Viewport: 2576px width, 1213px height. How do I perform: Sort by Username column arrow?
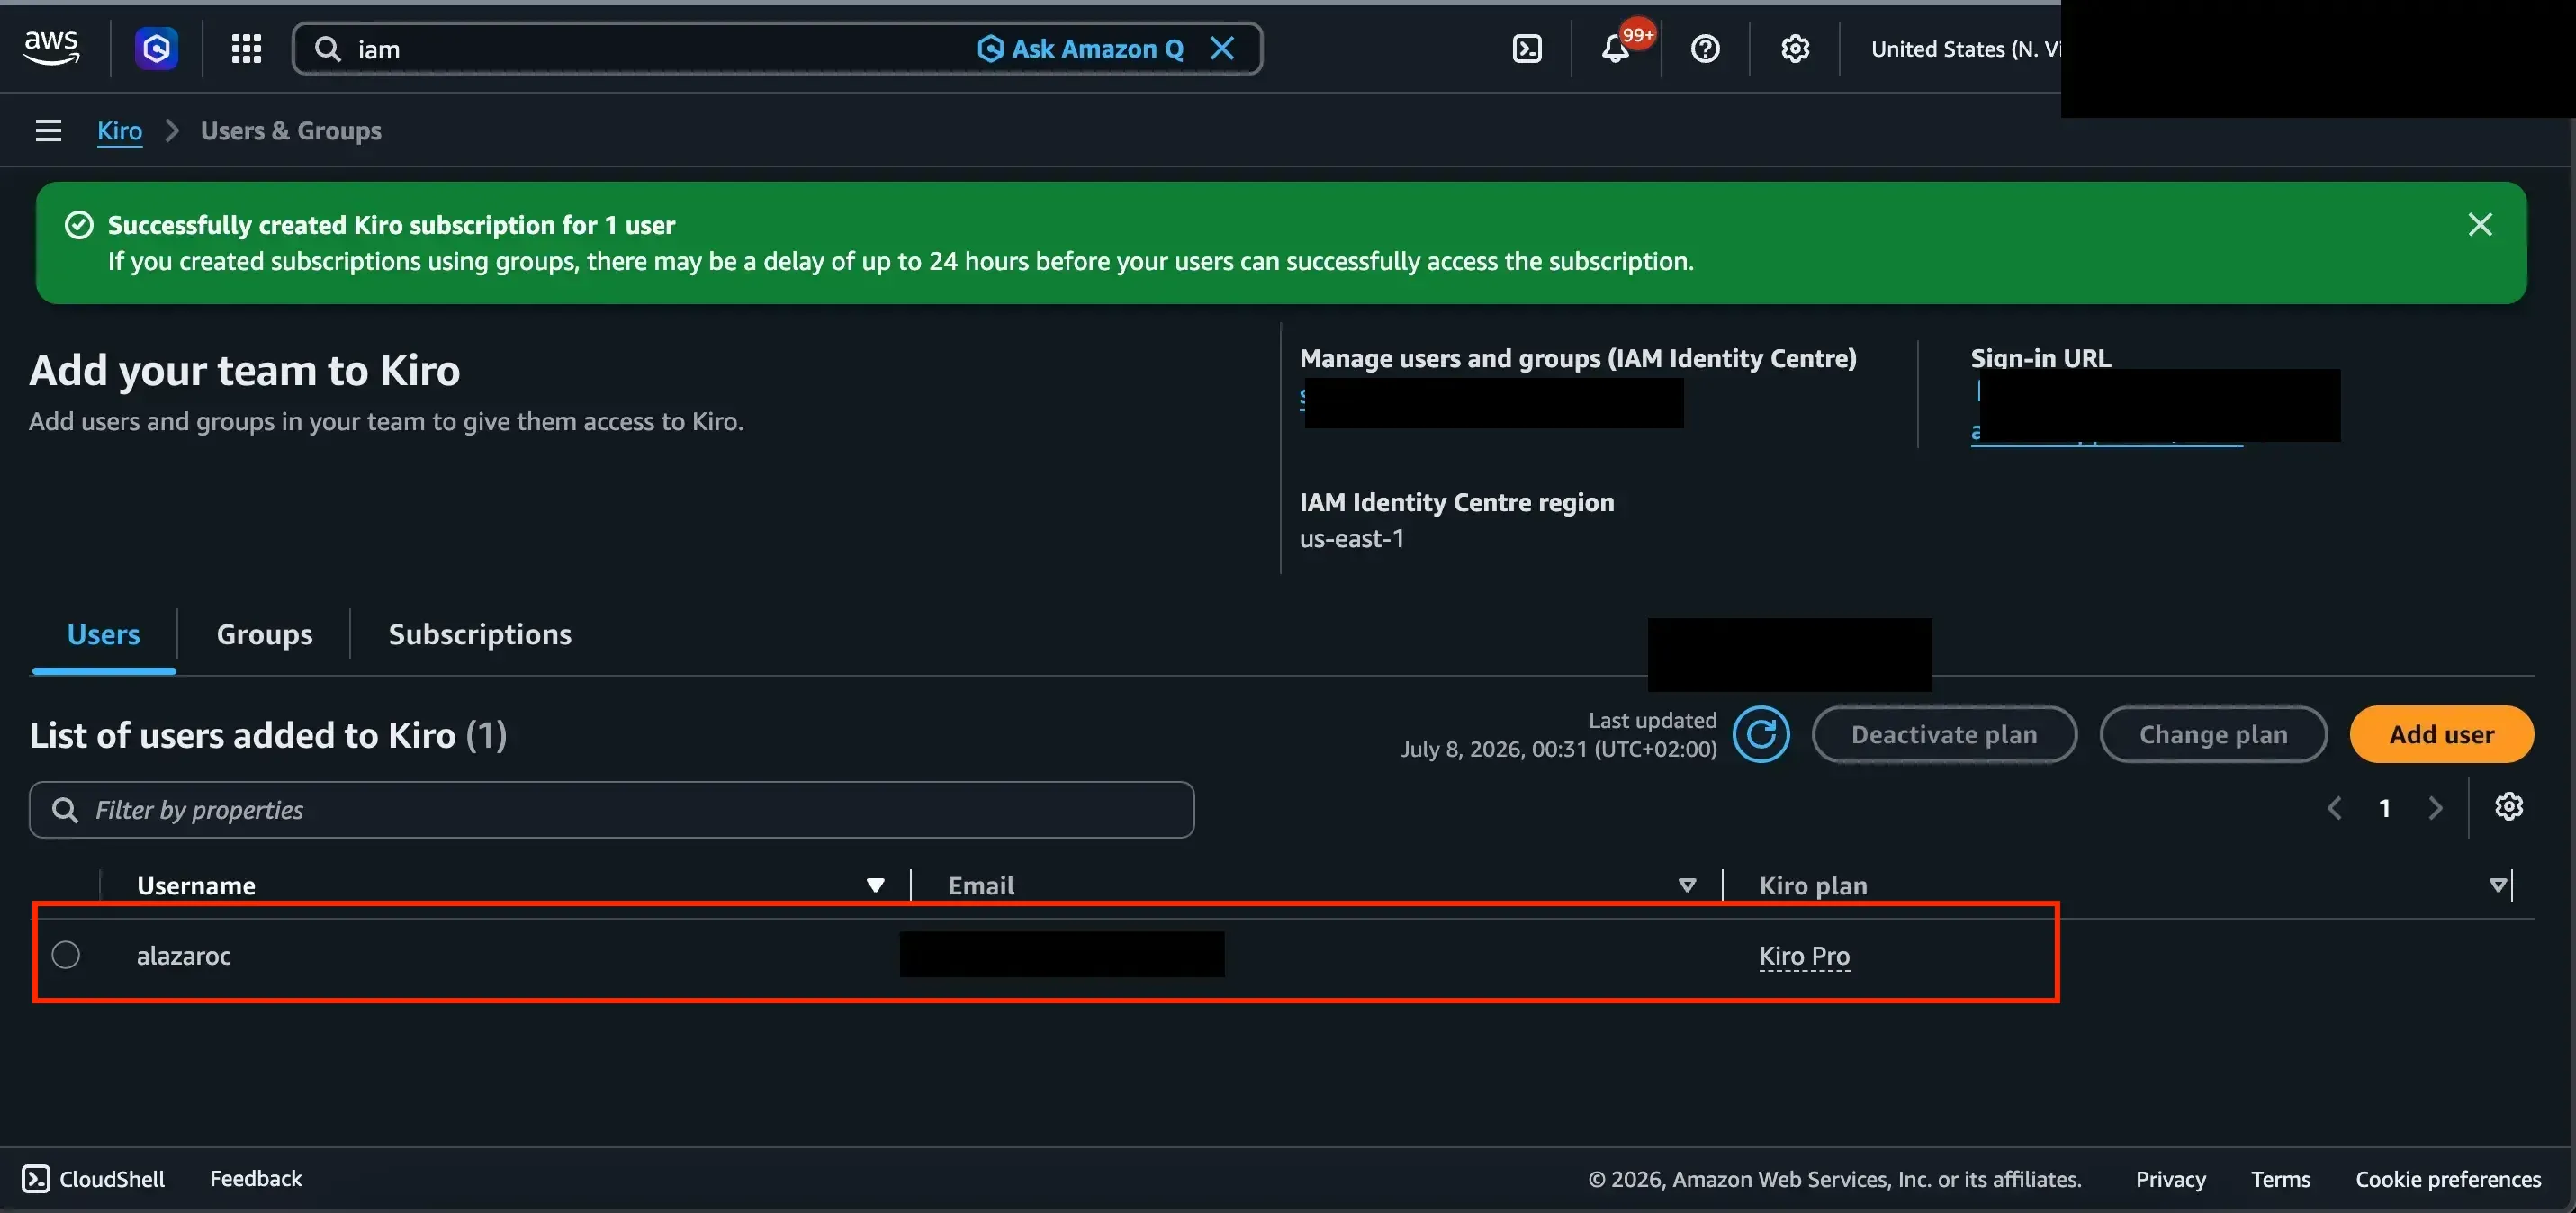coord(875,885)
